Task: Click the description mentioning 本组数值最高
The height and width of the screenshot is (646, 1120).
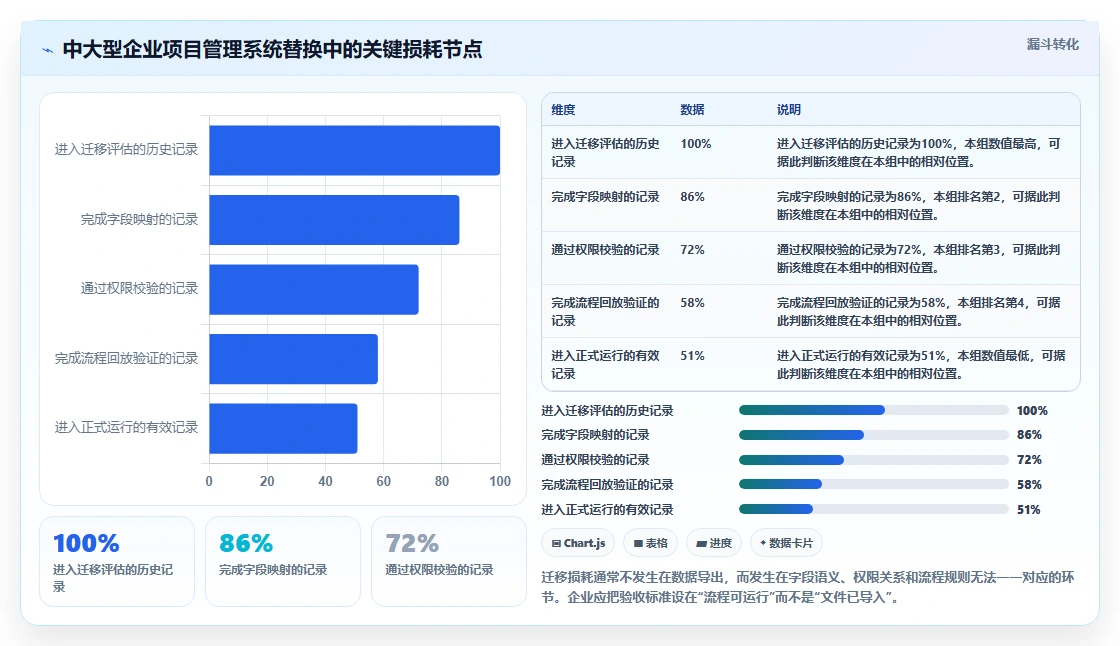Action: 918,152
